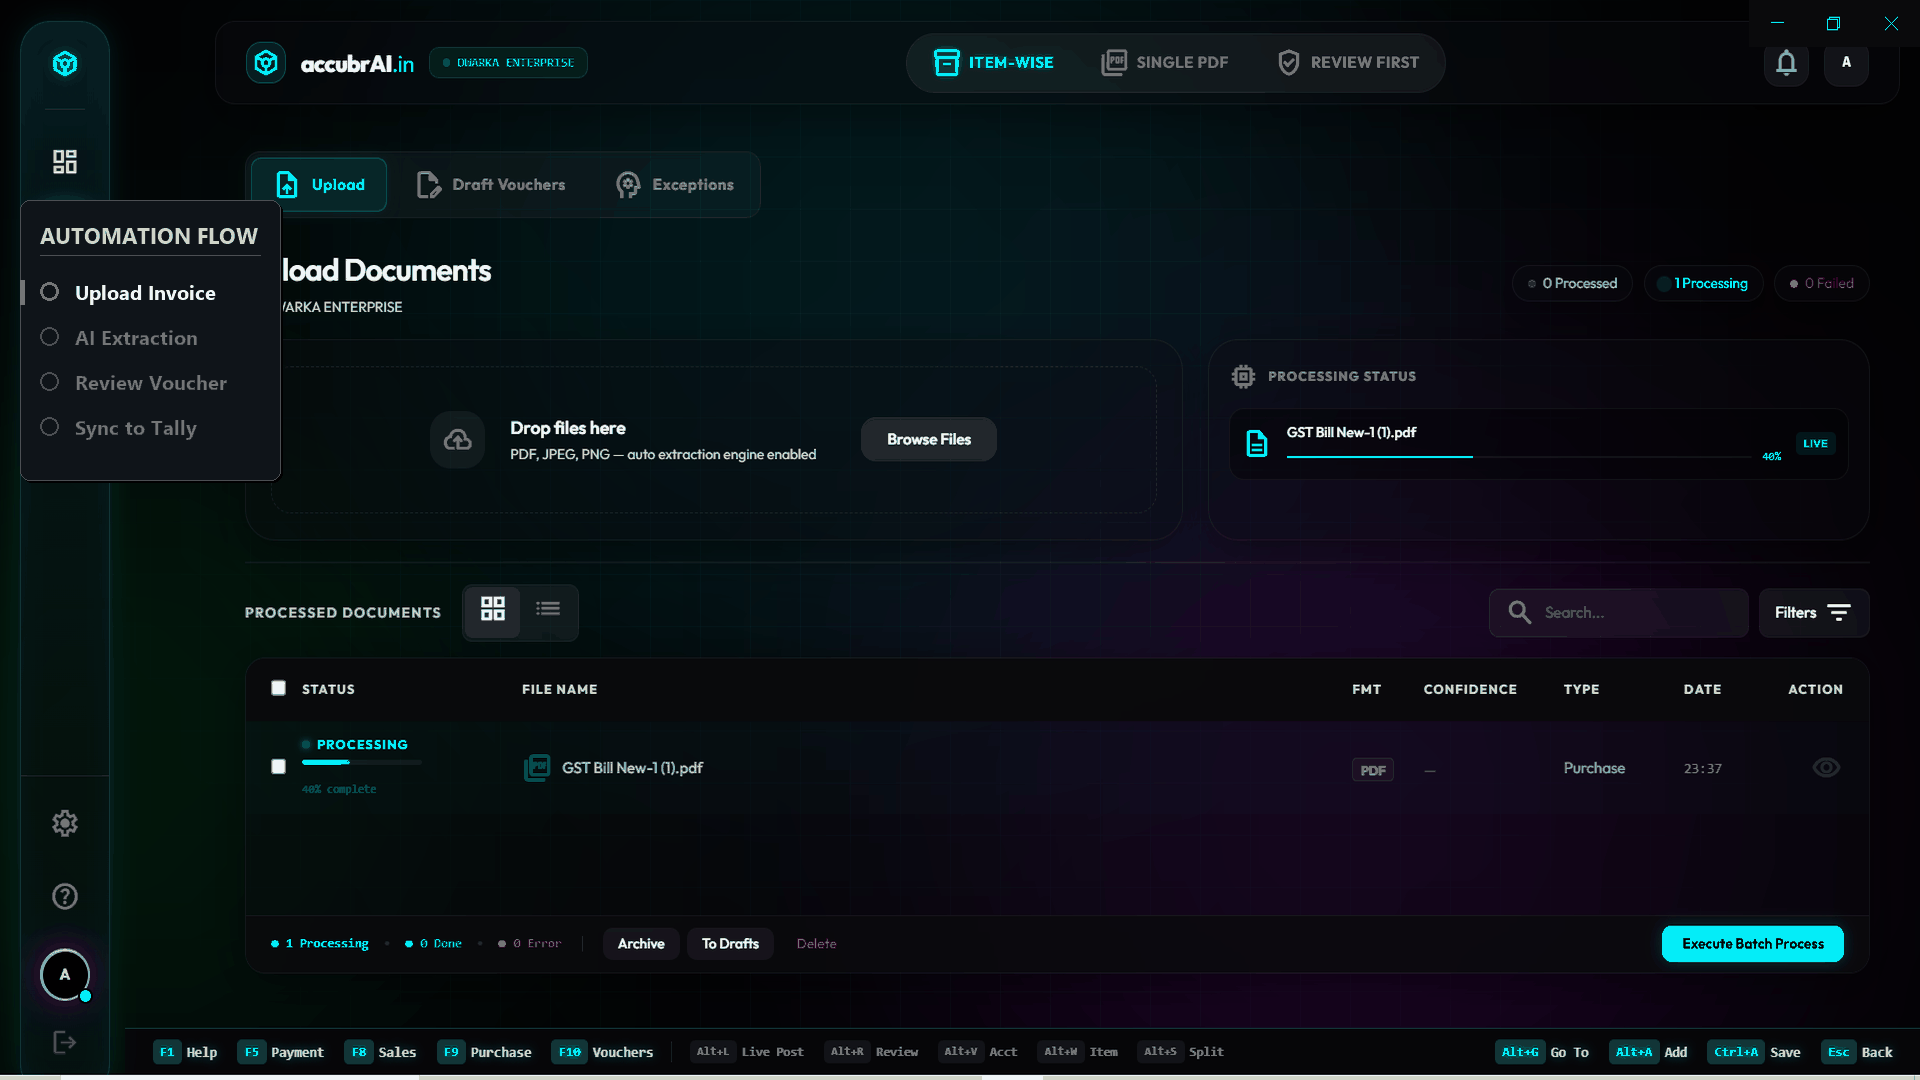Image resolution: width=1920 pixels, height=1080 pixels.
Task: Click F1 Help shortcut
Action: (x=186, y=1052)
